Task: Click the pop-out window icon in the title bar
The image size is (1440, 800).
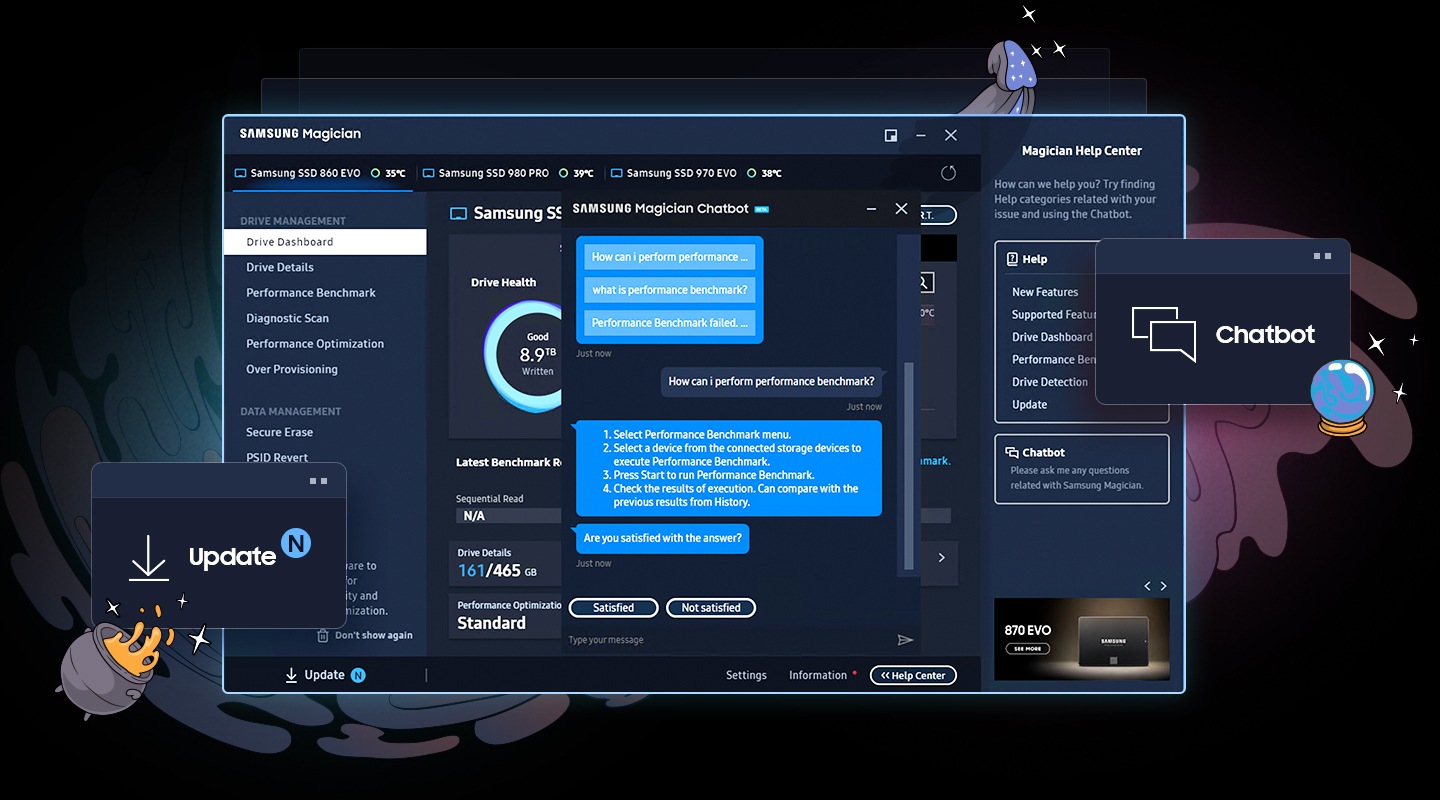Action: pyautogui.click(x=890, y=134)
